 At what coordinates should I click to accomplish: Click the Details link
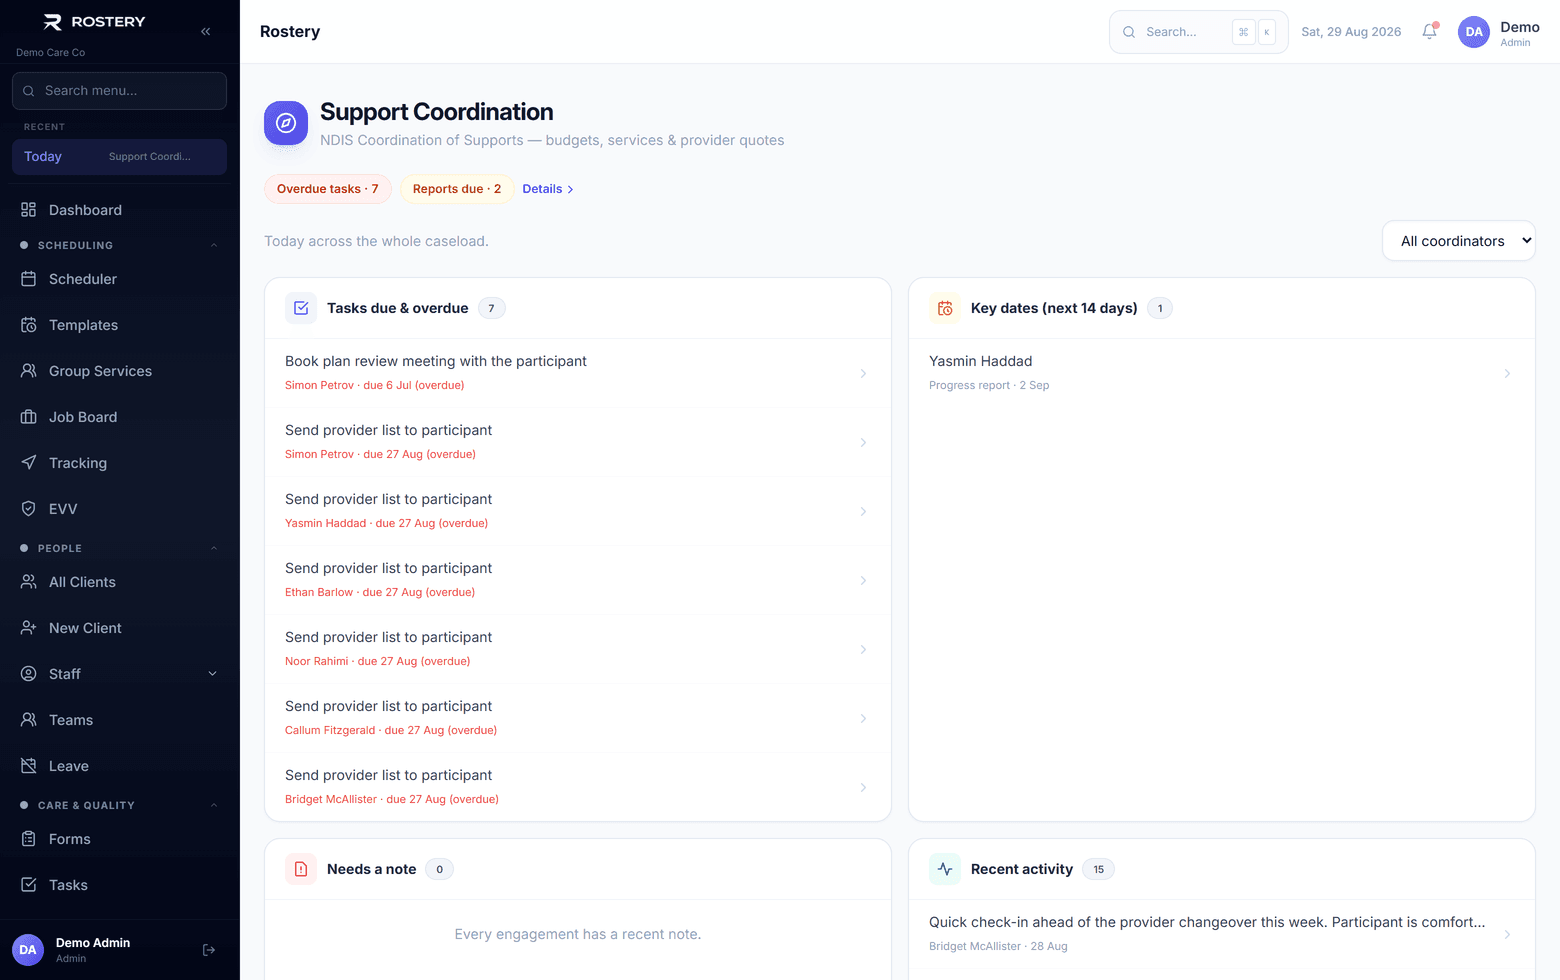548,189
